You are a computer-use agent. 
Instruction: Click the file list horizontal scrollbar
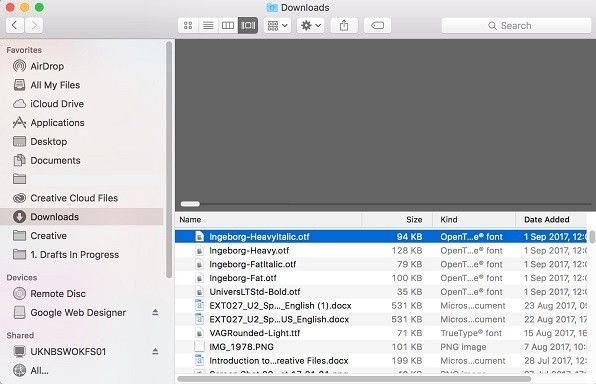[x=354, y=379]
